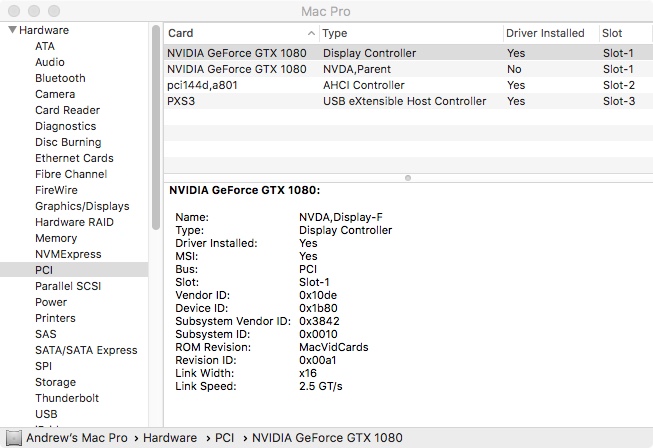Select the Hardware category label

click(x=44, y=30)
